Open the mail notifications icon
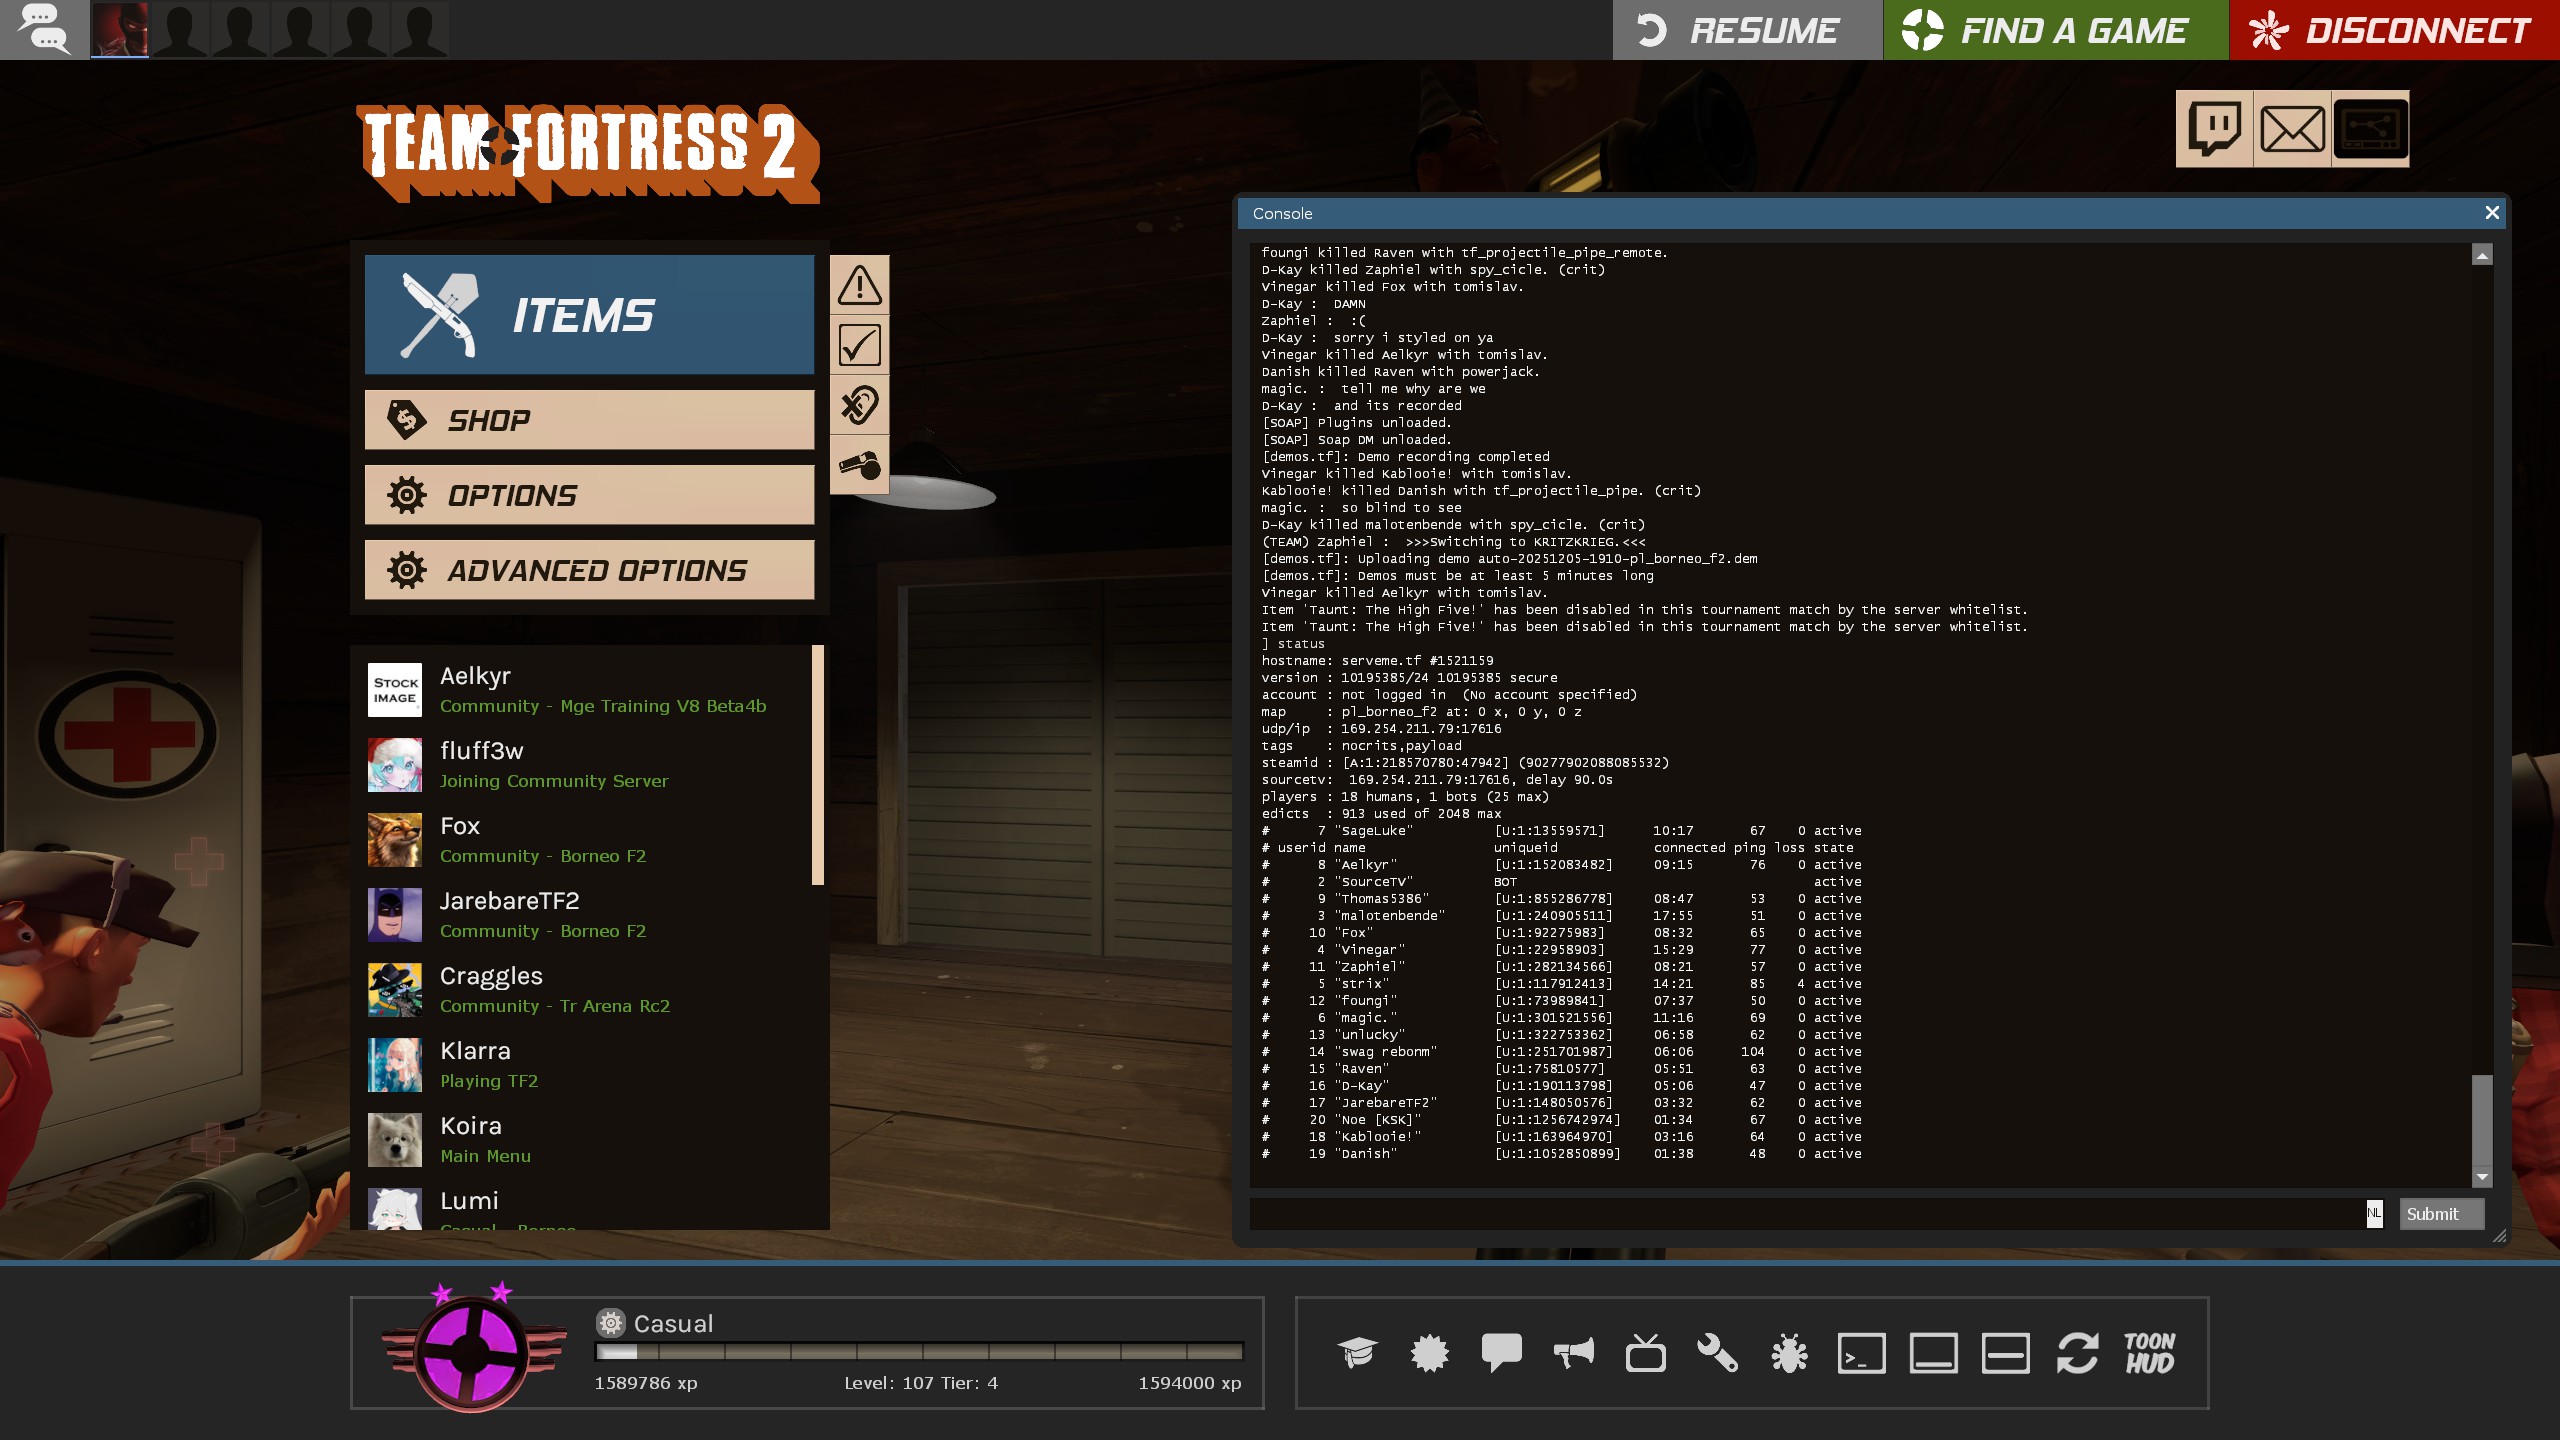The width and height of the screenshot is (2560, 1440). click(2292, 129)
